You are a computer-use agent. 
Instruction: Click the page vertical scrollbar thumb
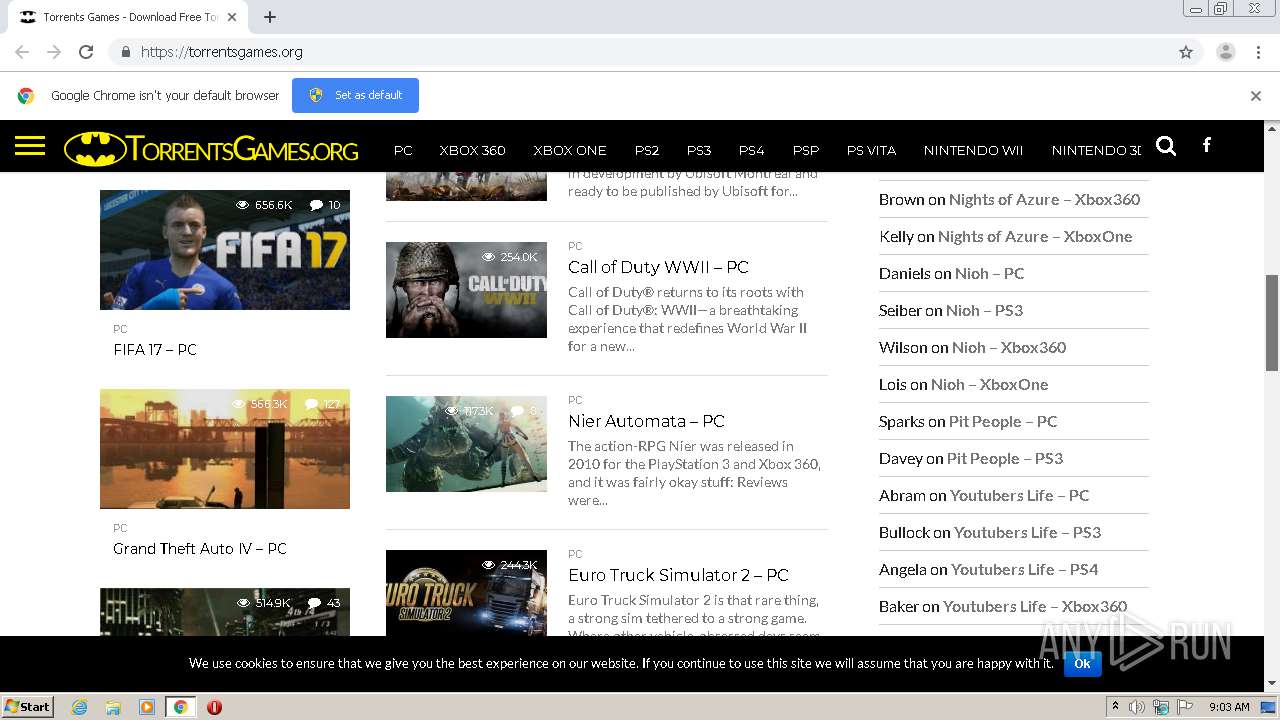(x=1272, y=322)
